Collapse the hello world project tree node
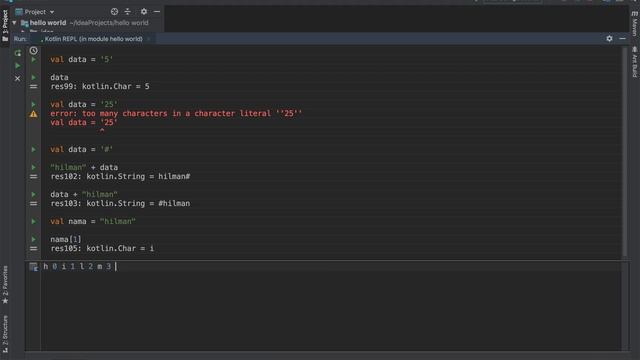This screenshot has width=640, height=360. tap(14, 23)
